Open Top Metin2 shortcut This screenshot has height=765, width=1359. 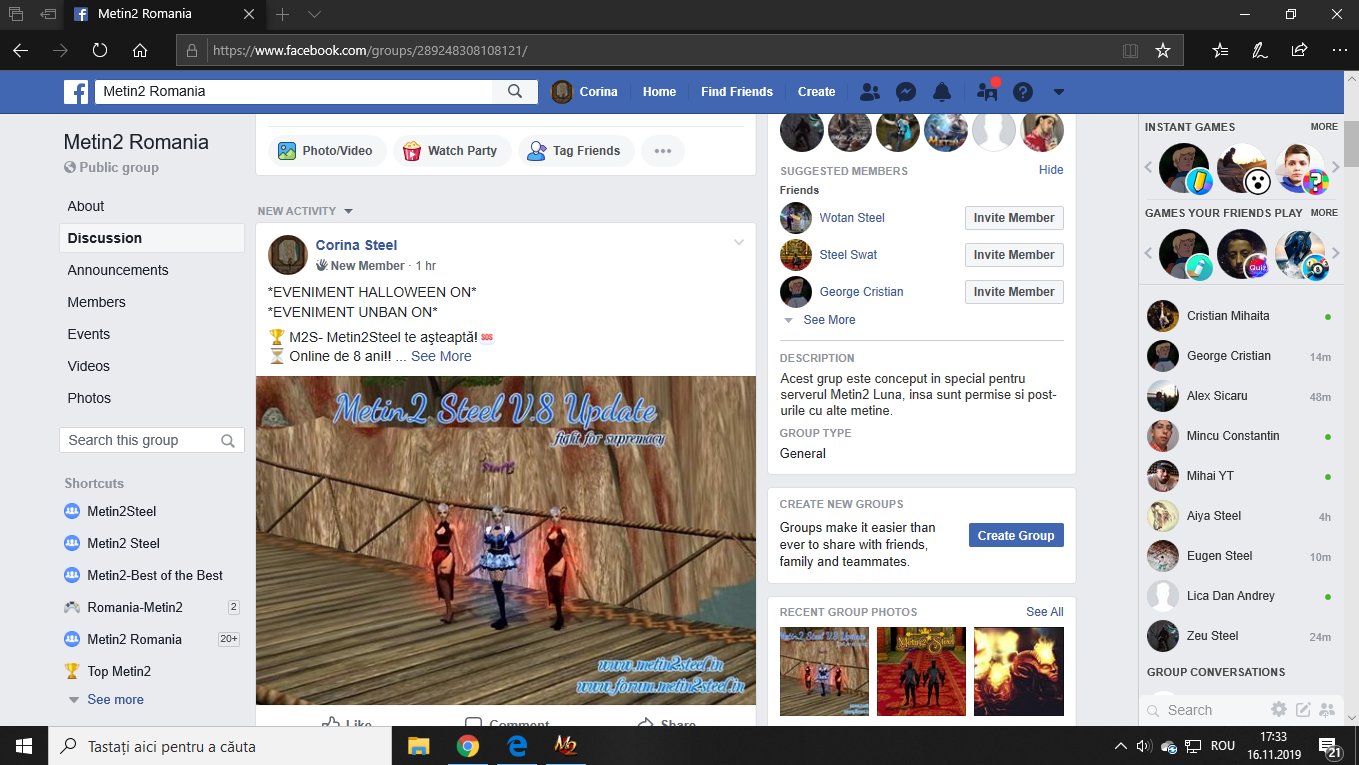click(x=119, y=671)
